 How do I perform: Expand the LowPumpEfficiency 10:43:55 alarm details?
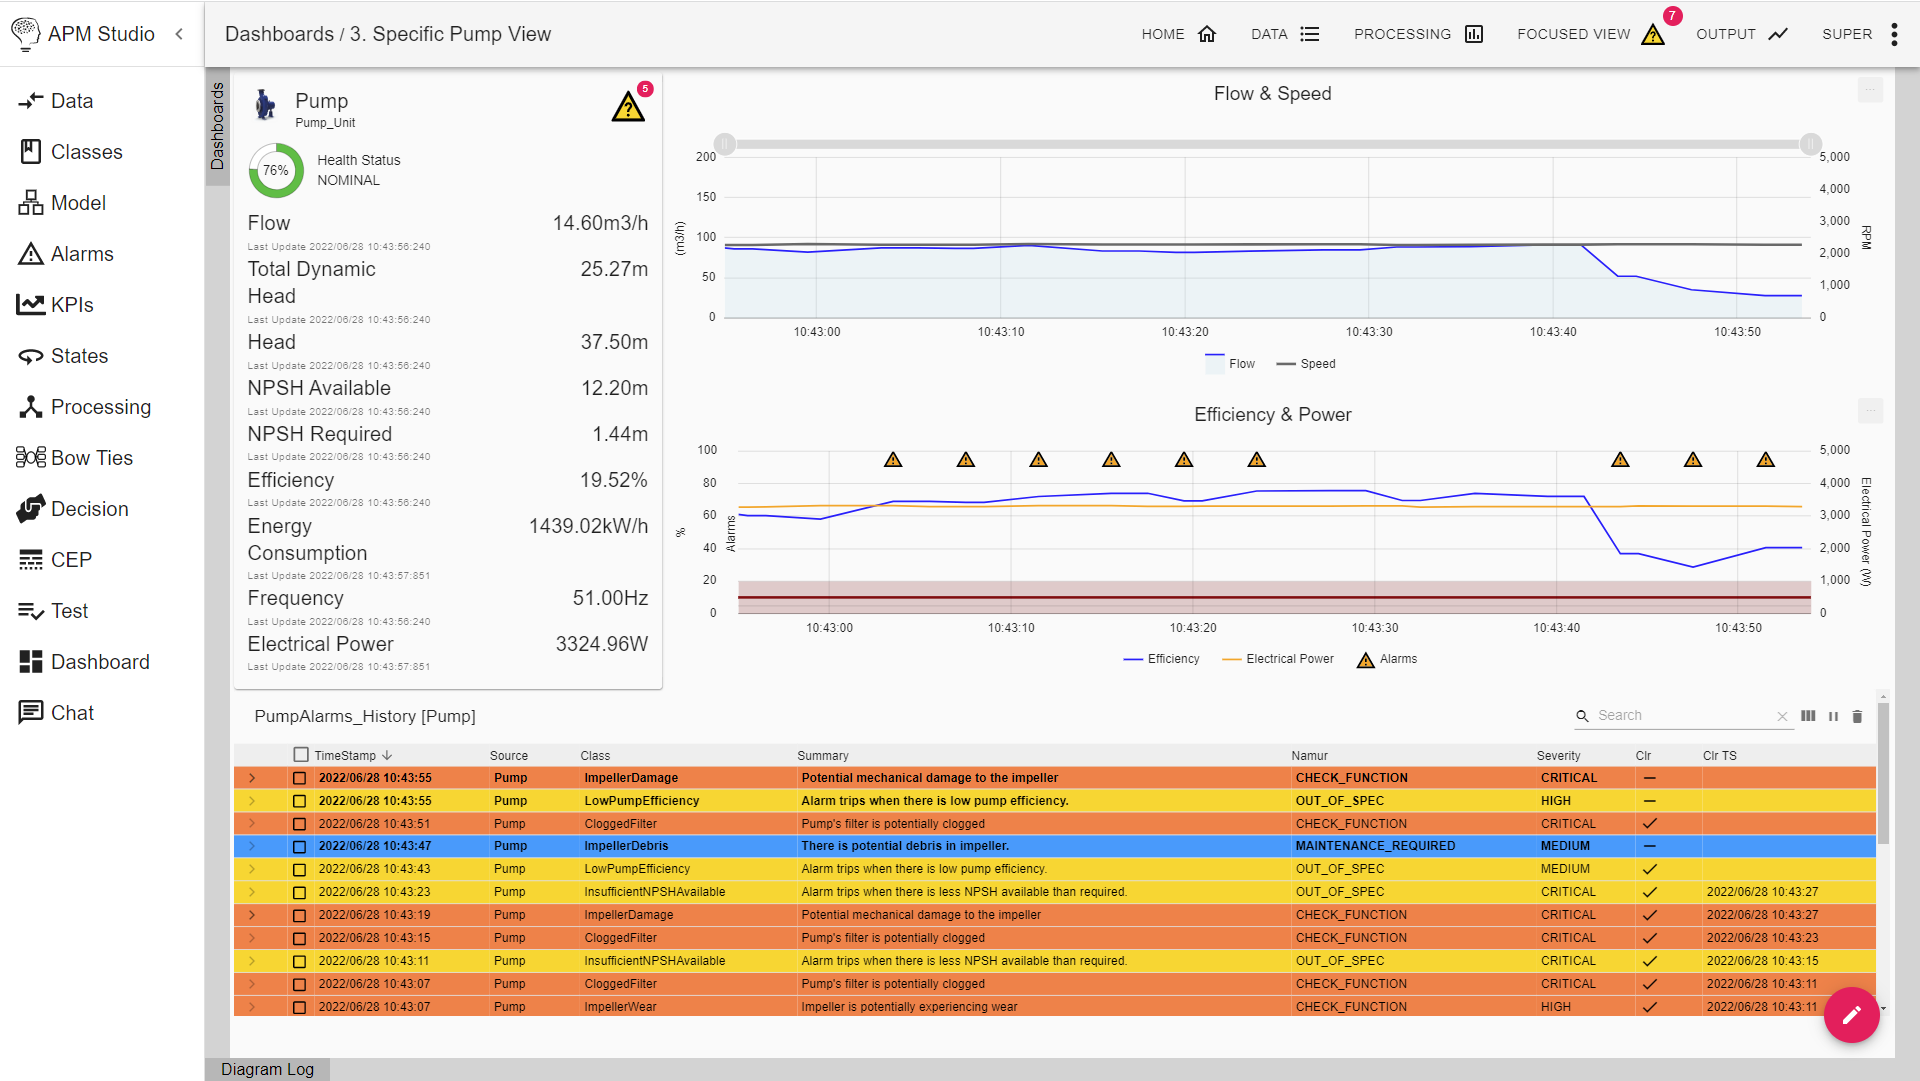tap(252, 800)
